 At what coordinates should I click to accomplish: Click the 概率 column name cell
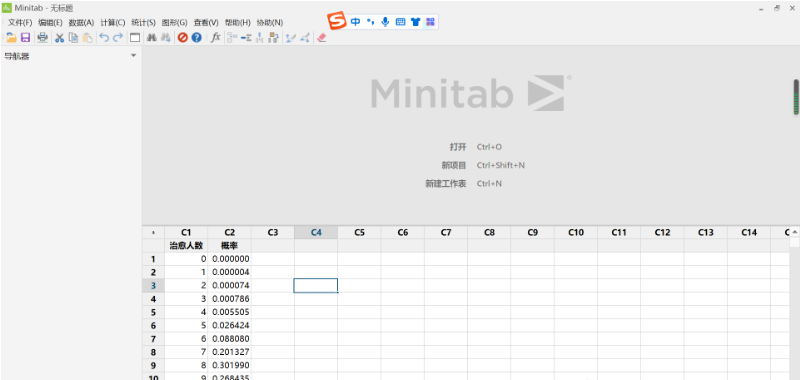click(229, 246)
